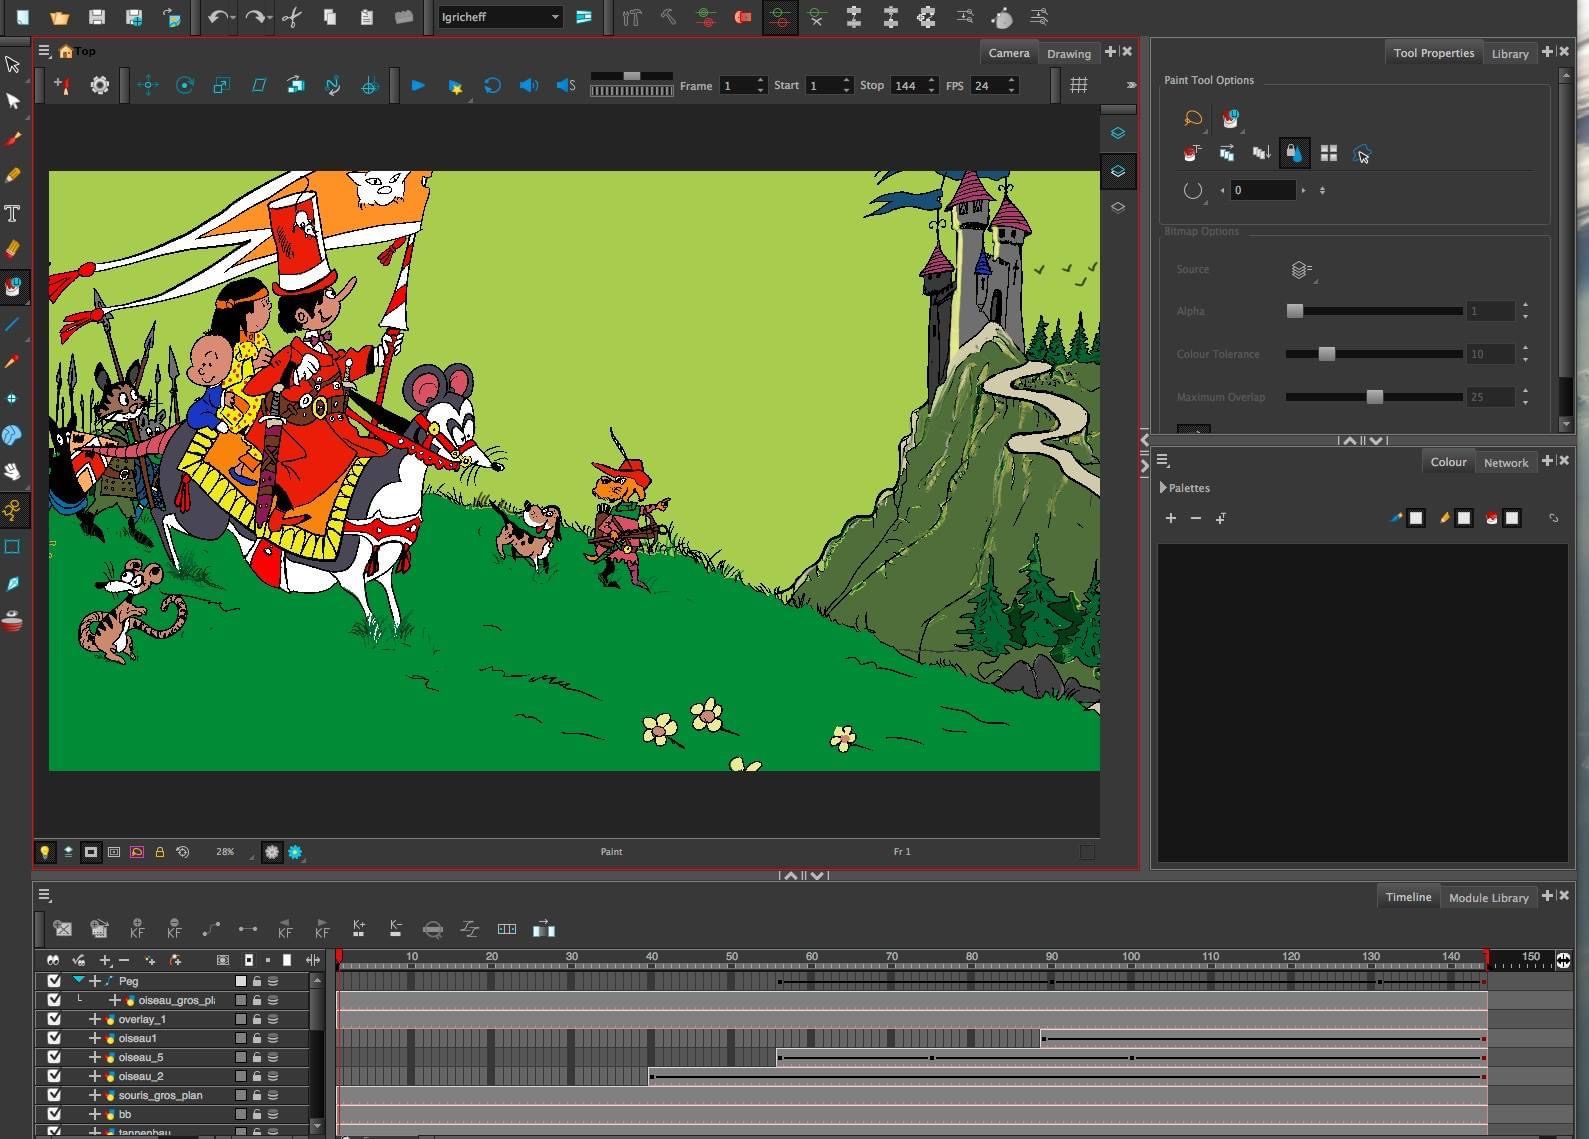The image size is (1589, 1139).
Task: Uncheck the souris_gros_plan layer
Action: coord(54,1095)
